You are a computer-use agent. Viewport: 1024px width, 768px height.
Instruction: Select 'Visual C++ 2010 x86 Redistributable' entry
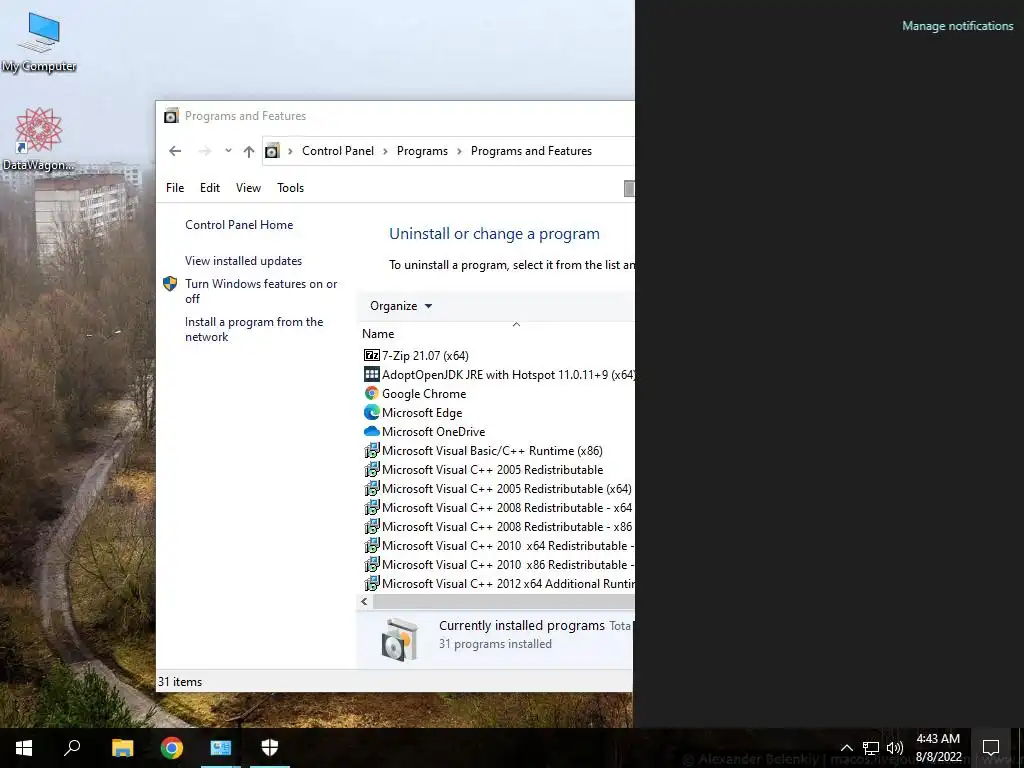click(508, 564)
